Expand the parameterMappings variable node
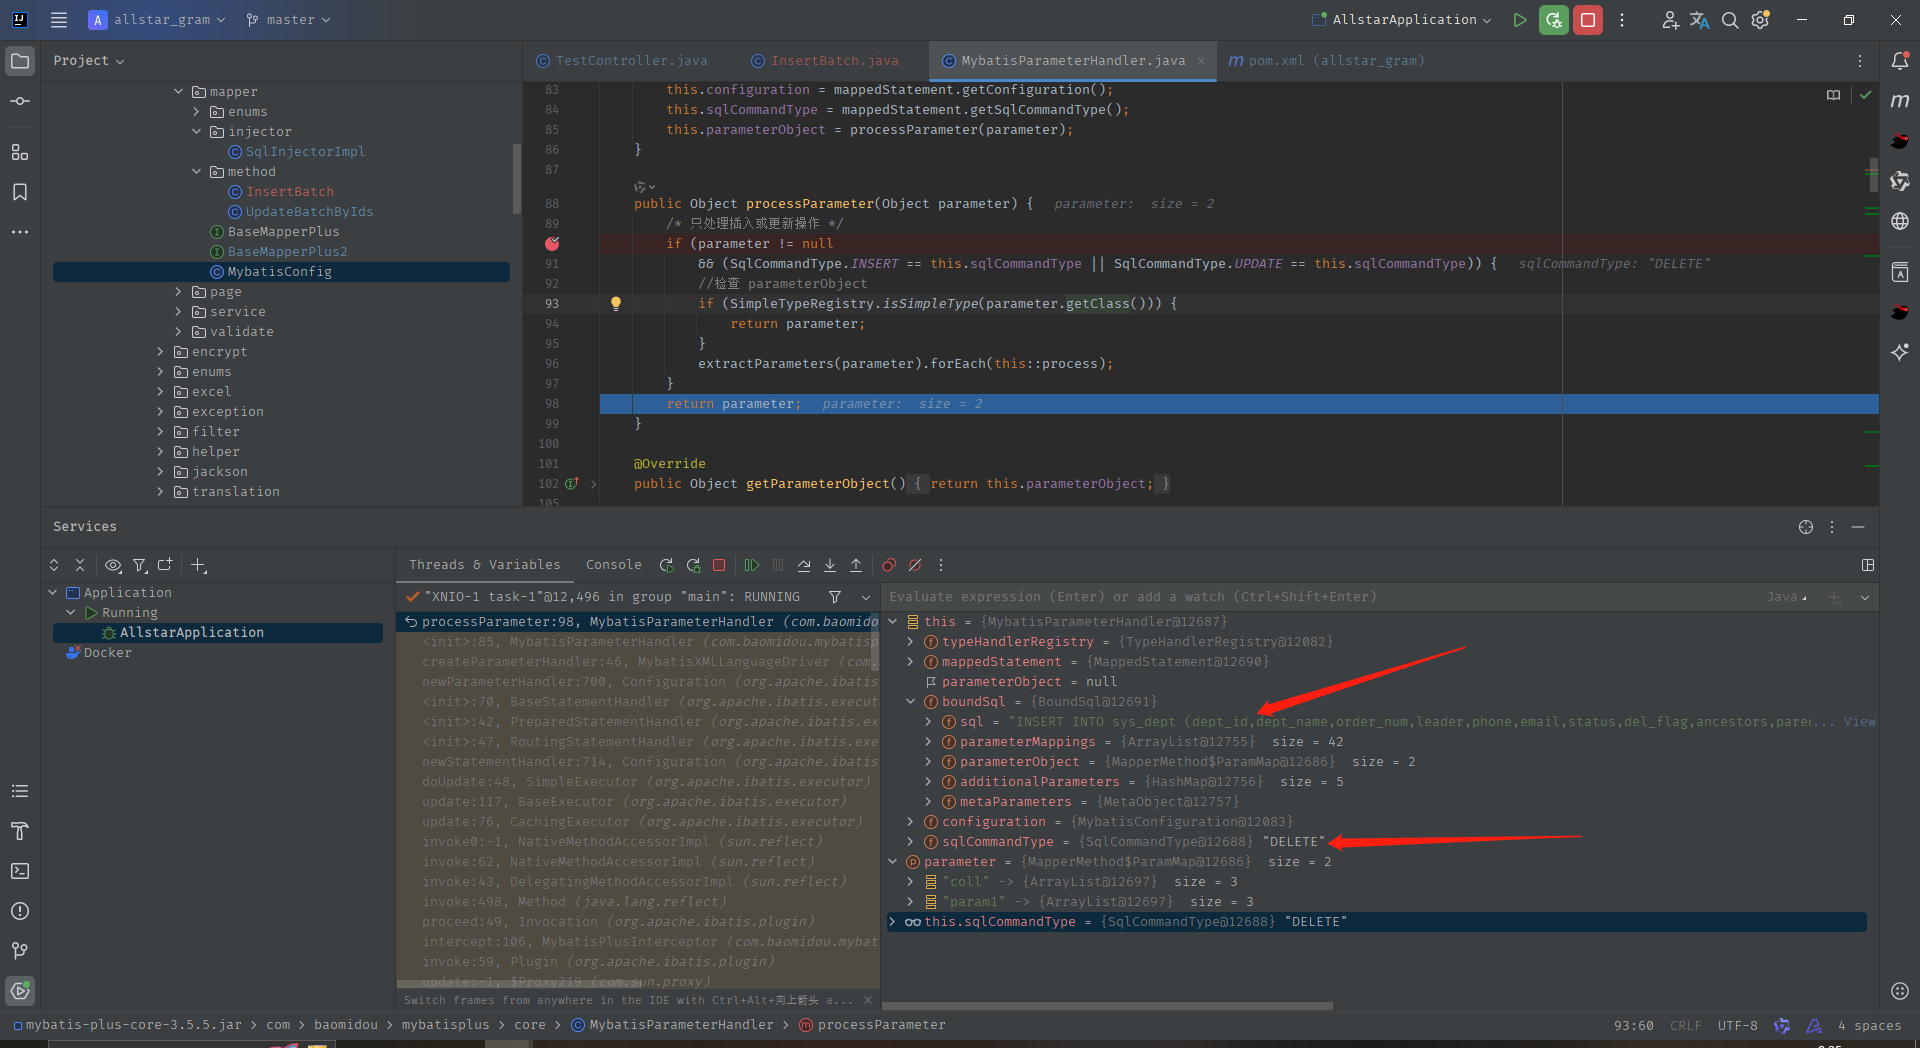 (928, 741)
